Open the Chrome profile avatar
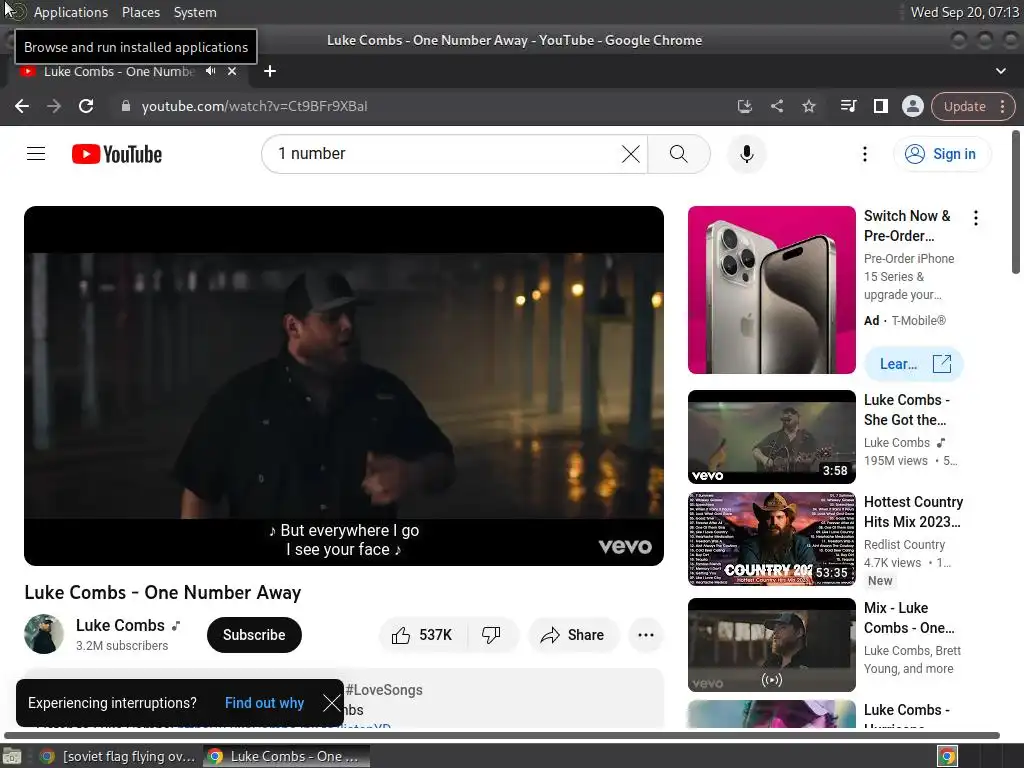 click(912, 106)
